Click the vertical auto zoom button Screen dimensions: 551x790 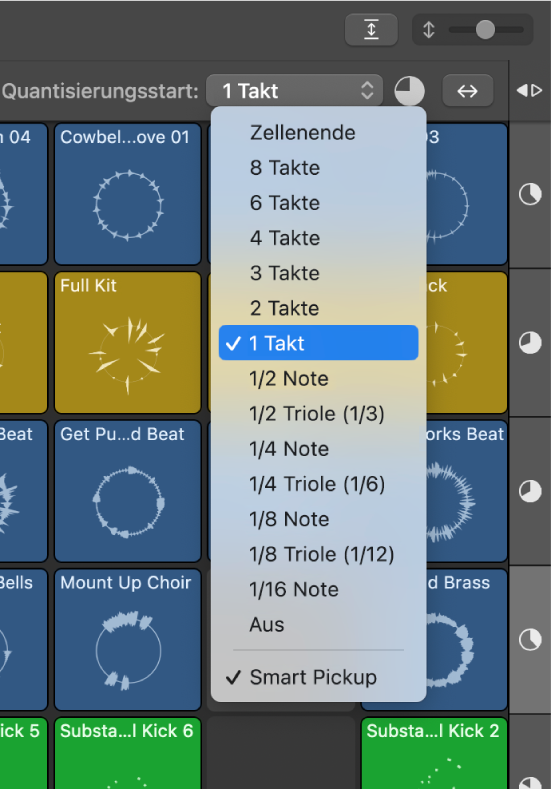pyautogui.click(x=371, y=29)
